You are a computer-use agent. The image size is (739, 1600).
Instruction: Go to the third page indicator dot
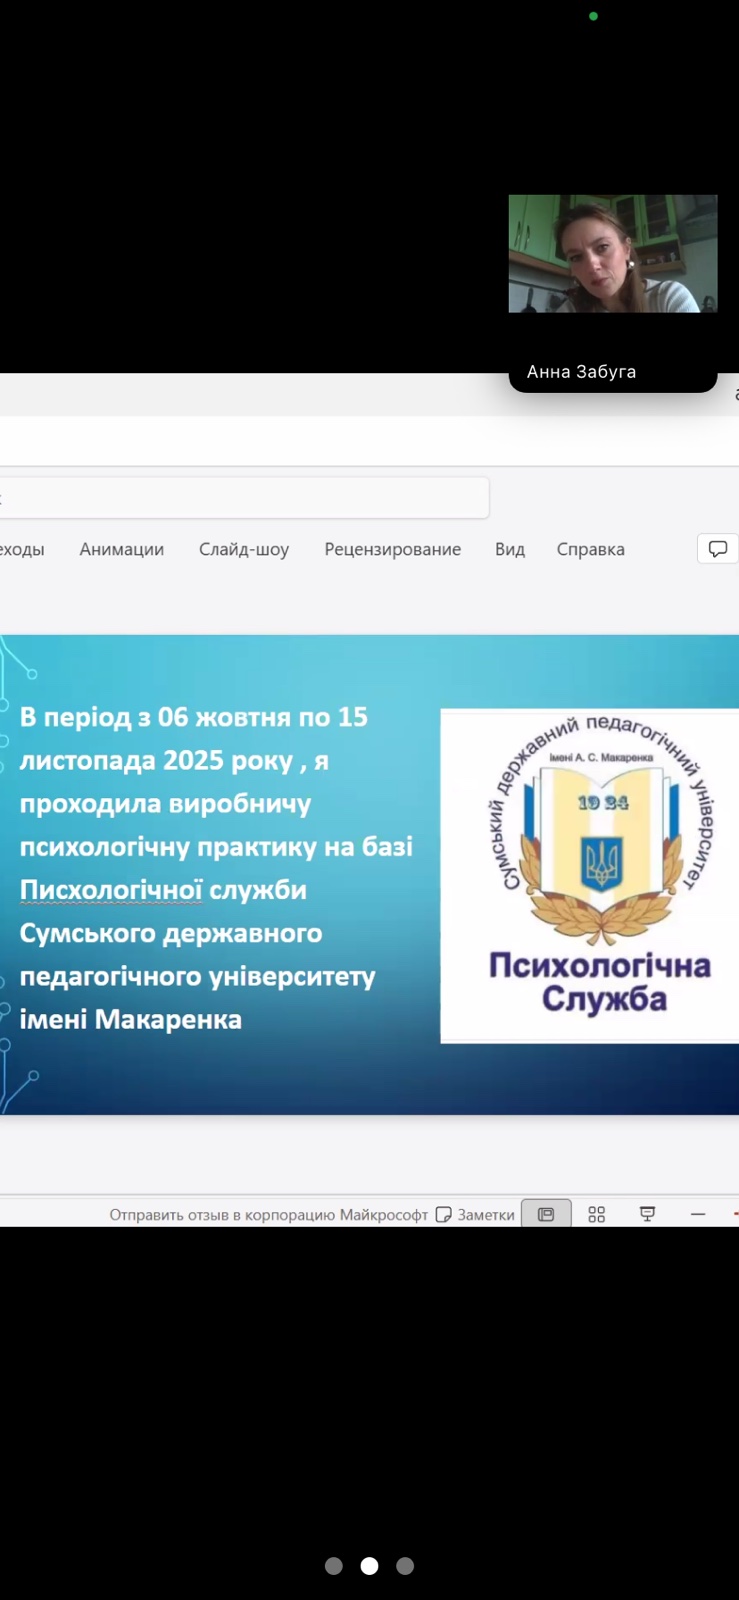click(405, 1566)
